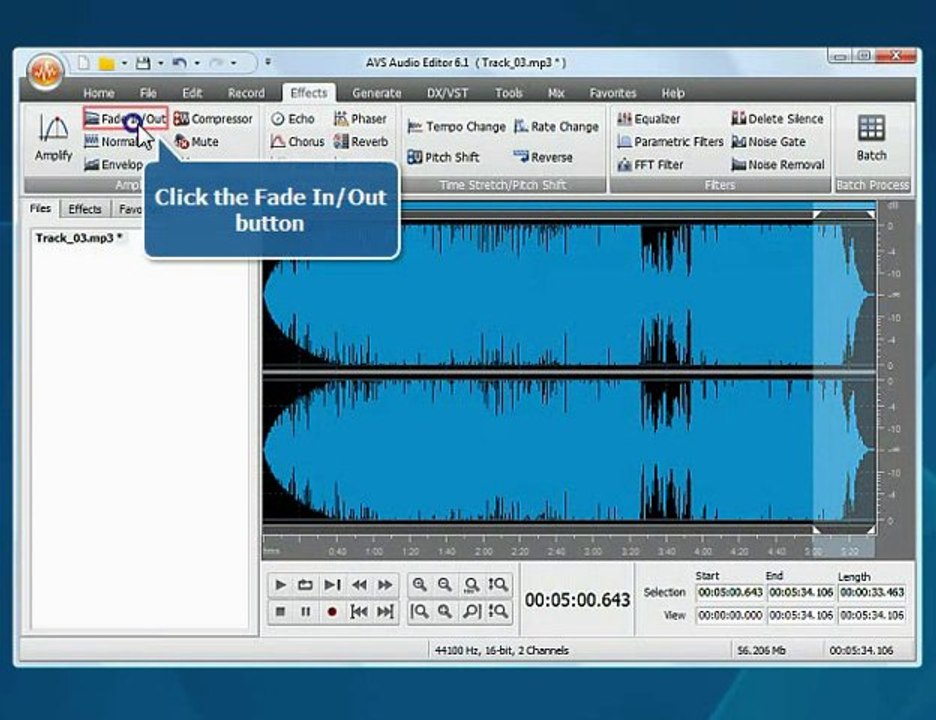Image resolution: width=936 pixels, height=720 pixels.
Task: Click the yellow Open folder icon
Action: [x=106, y=63]
